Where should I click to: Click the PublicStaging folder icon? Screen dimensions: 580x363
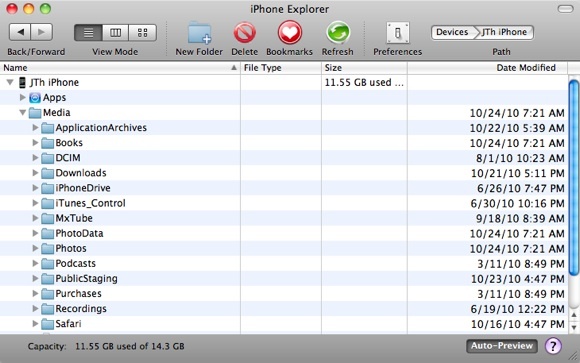[47, 279]
